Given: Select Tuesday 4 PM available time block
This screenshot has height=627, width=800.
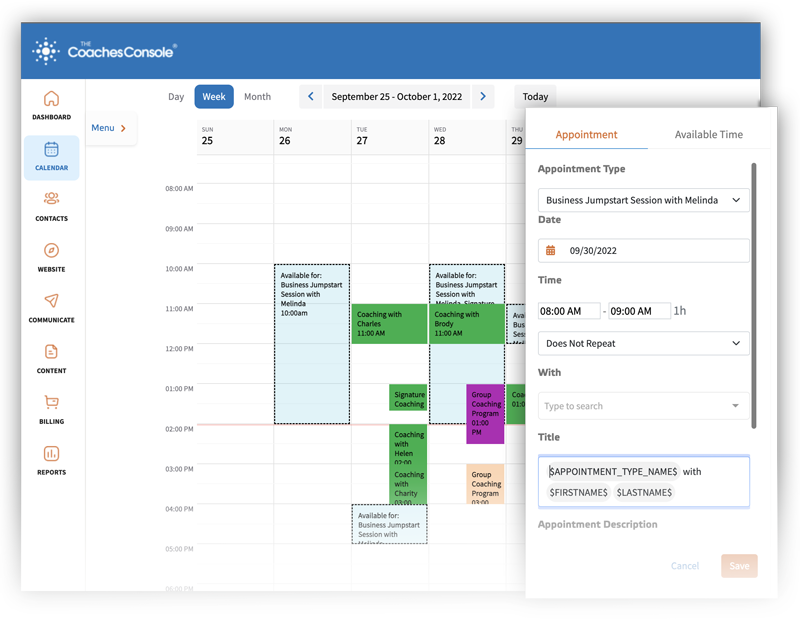Looking at the screenshot, I should (x=389, y=524).
